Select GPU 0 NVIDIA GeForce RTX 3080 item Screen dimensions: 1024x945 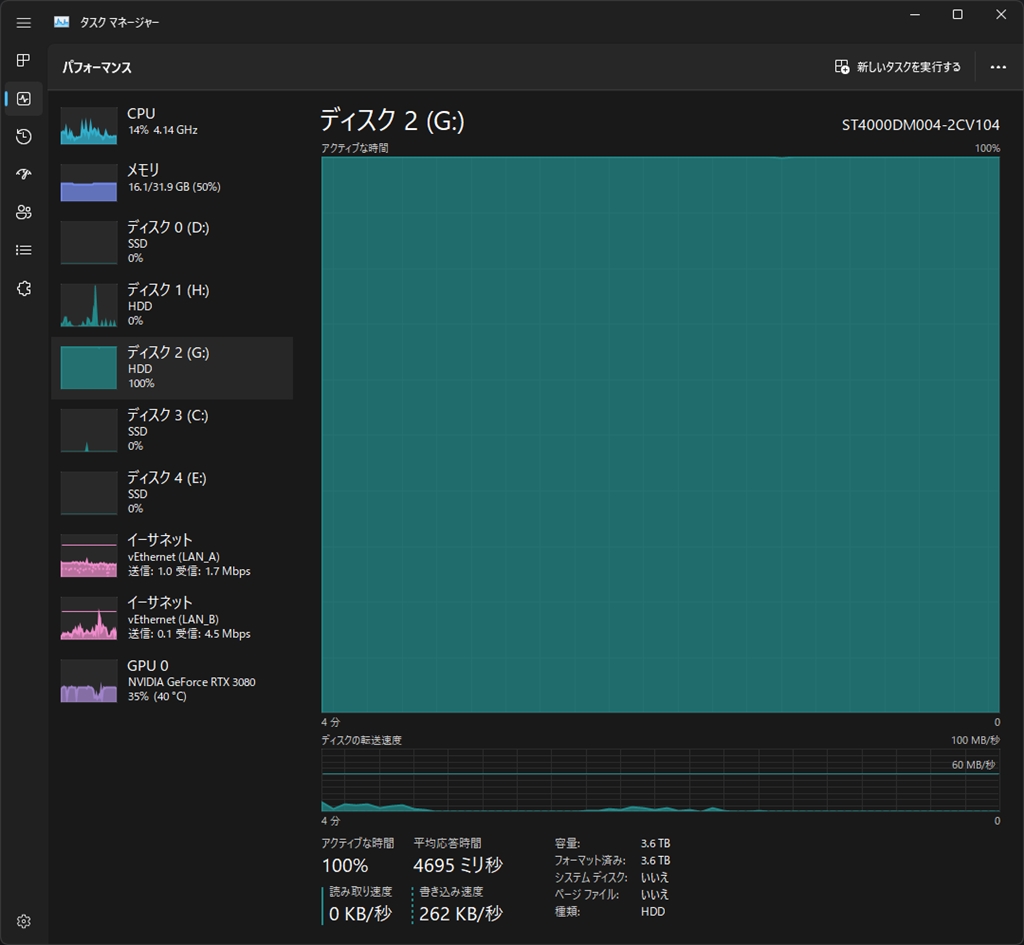(172, 681)
